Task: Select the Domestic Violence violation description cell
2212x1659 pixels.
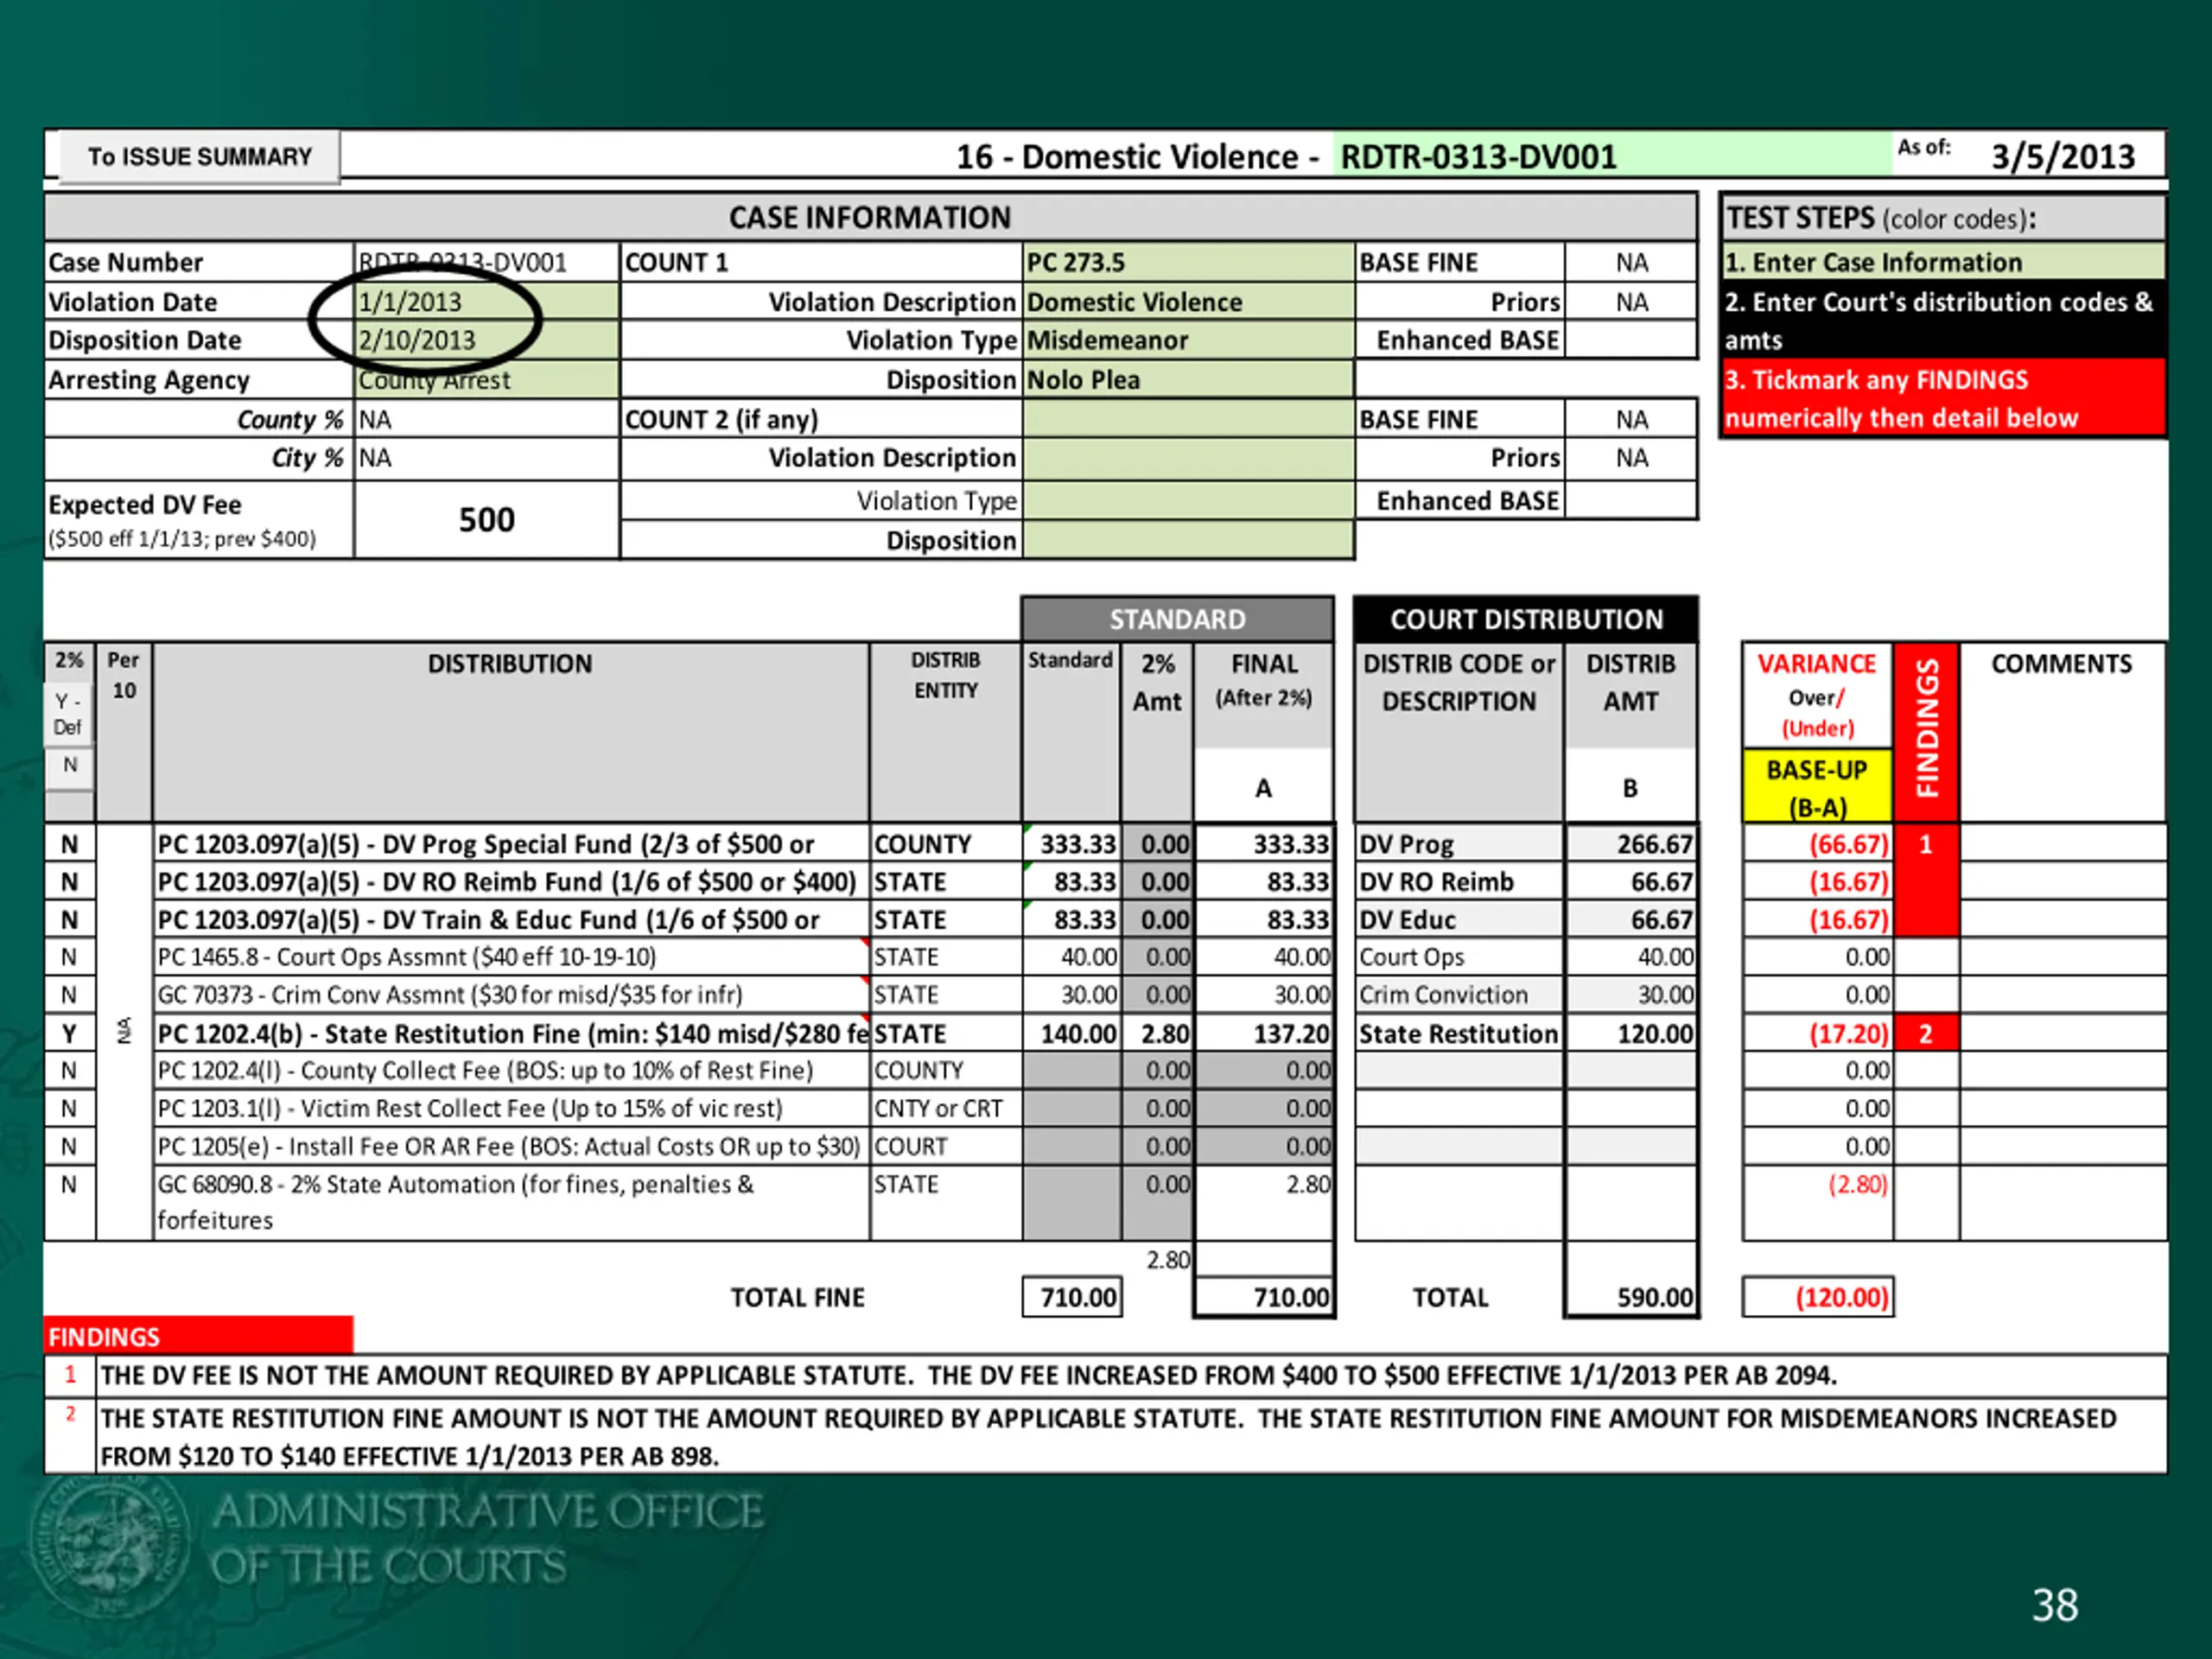Action: click(x=1188, y=301)
